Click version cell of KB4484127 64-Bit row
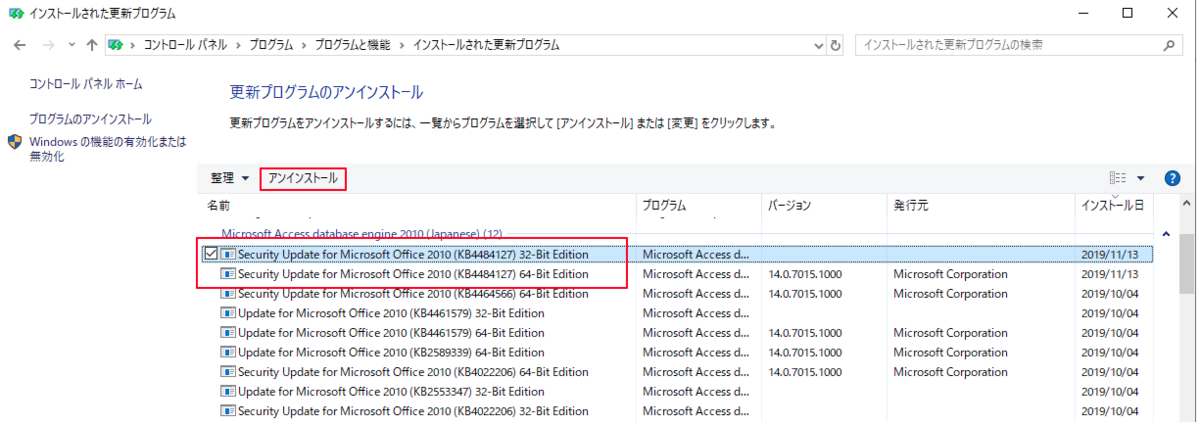Viewport: 1200px width, 425px height. pyautogui.click(x=805, y=274)
